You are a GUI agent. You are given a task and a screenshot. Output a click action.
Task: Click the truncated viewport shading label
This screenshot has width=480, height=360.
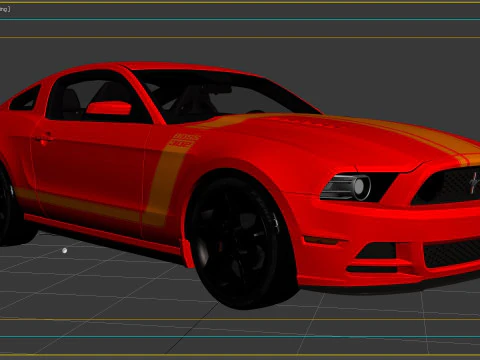tap(5, 9)
